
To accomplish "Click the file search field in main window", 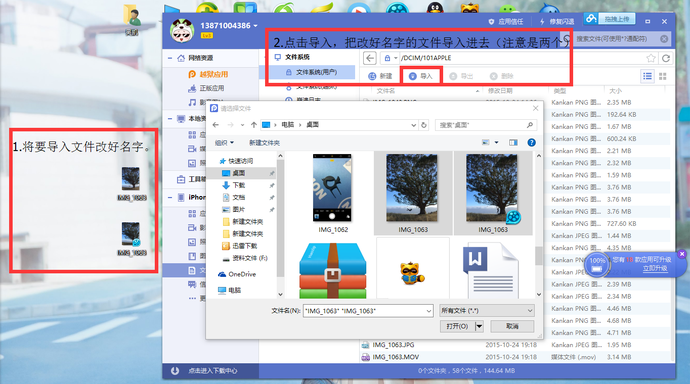I will pos(616,39).
